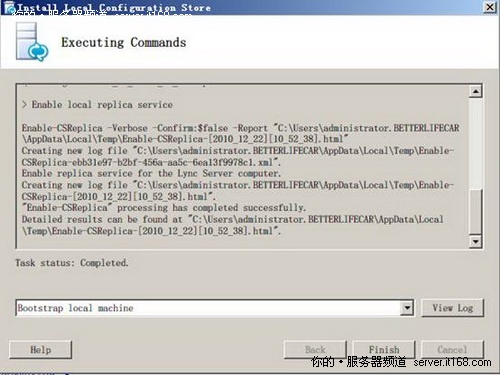Viewport: 500px width, 375px height.
Task: Click the greyed-out Cancel button
Action: click(452, 349)
